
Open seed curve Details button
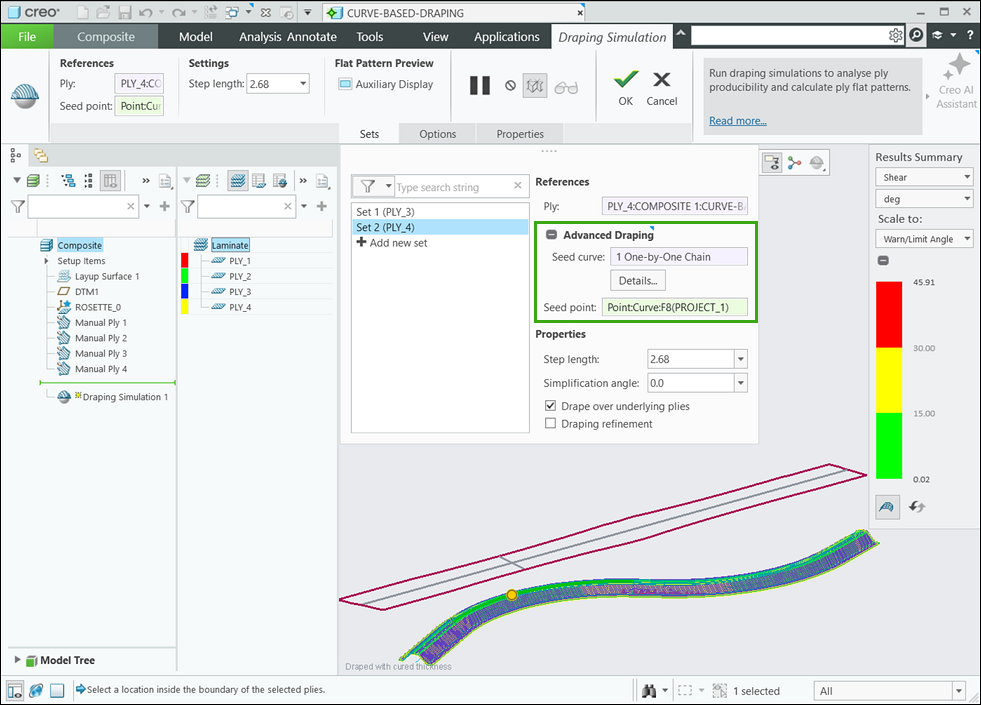[x=638, y=280]
